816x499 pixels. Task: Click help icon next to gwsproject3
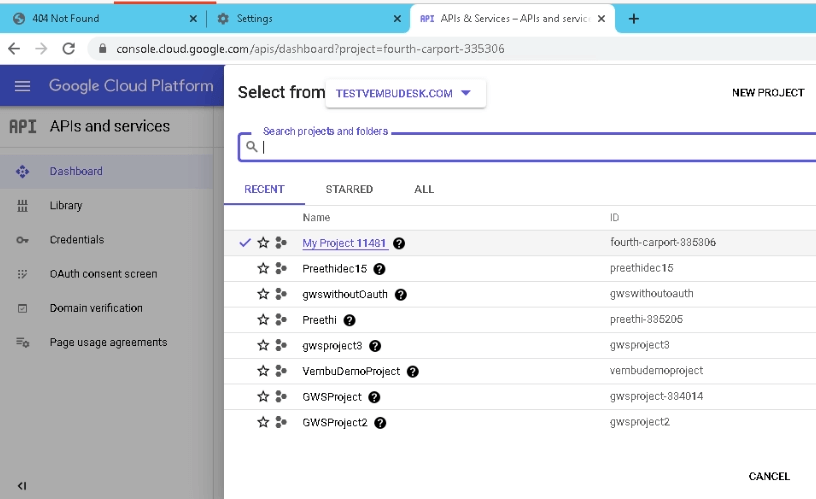[x=375, y=346]
